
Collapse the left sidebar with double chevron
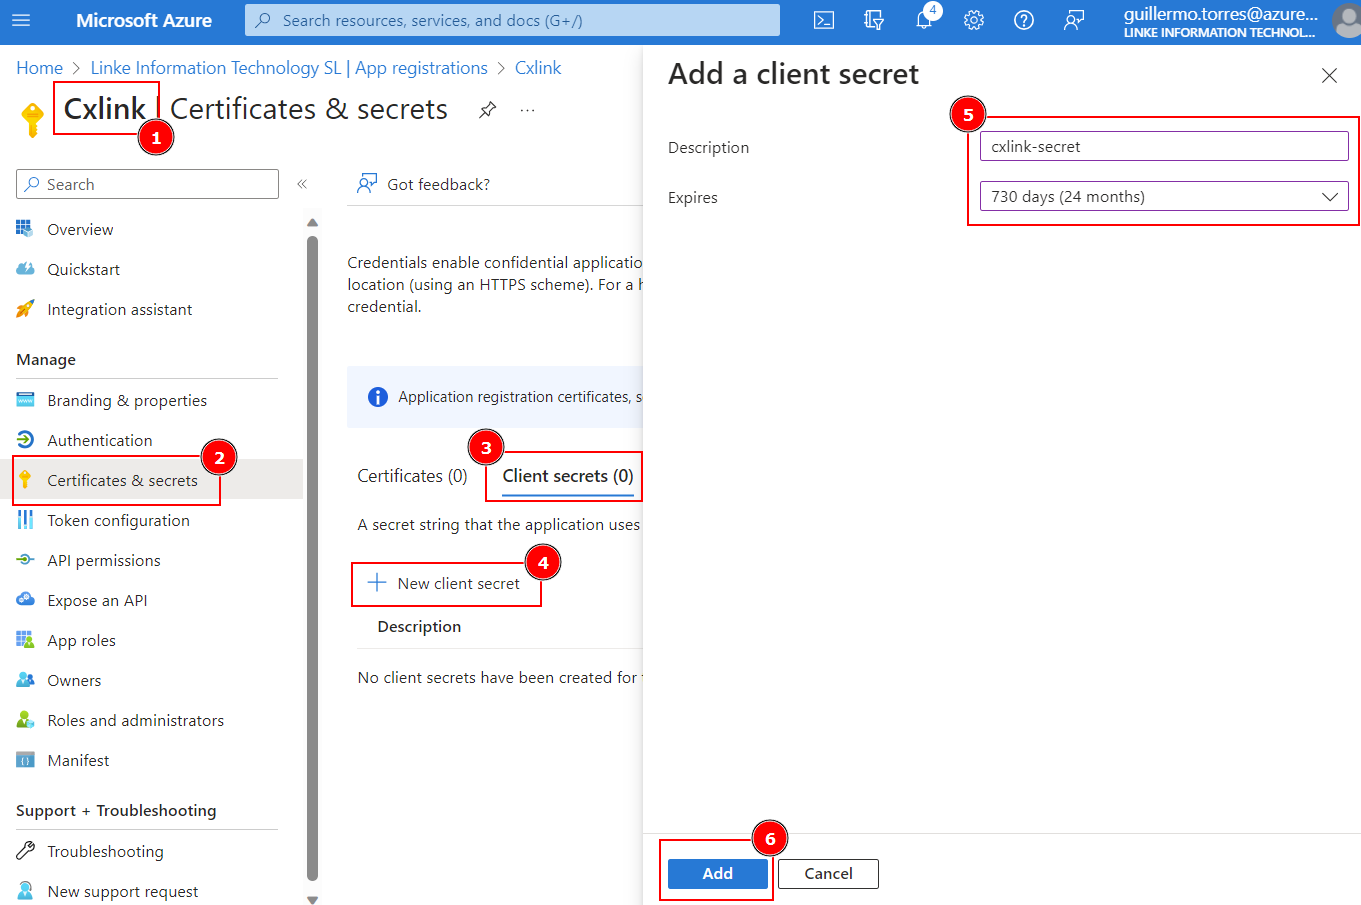302,184
